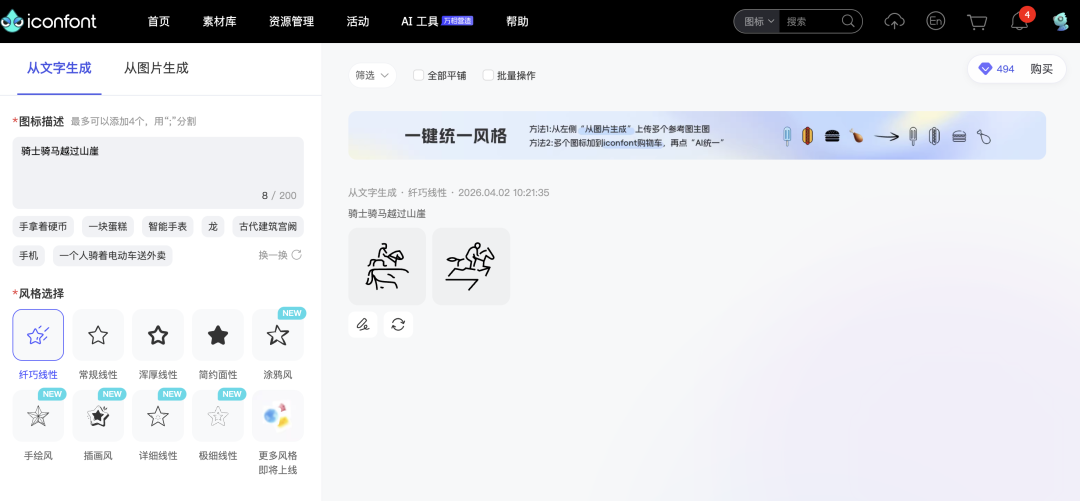
Task: Click the 更多风格即将上线 icon
Action: [278, 416]
